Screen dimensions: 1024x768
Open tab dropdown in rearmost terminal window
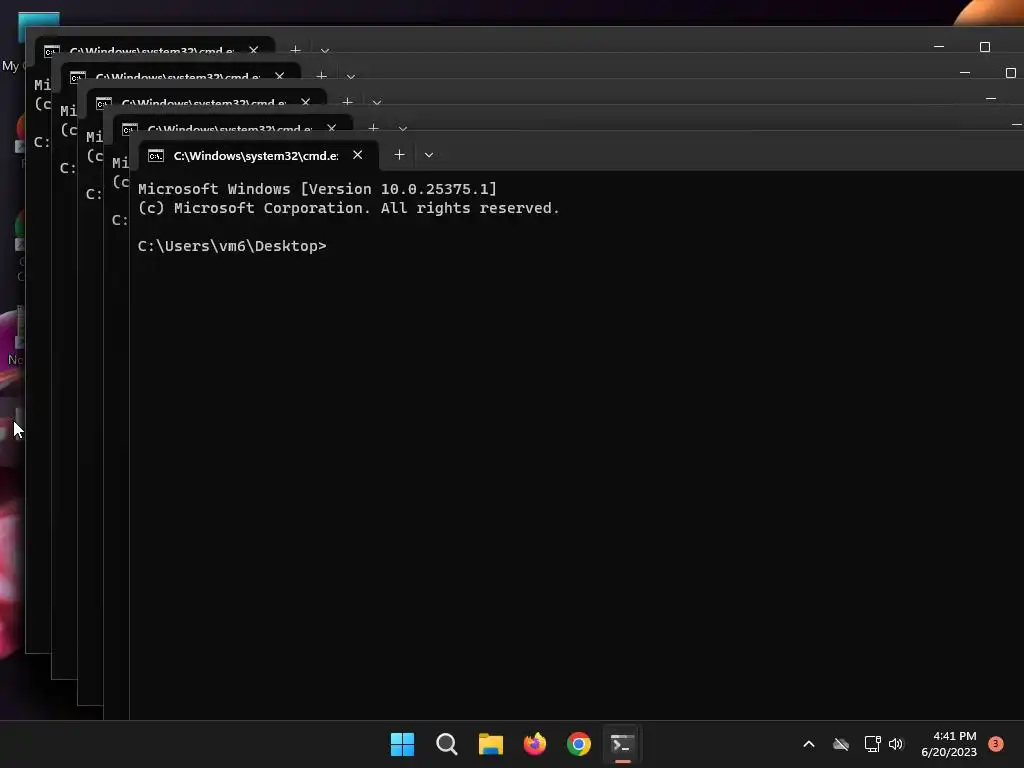click(325, 51)
